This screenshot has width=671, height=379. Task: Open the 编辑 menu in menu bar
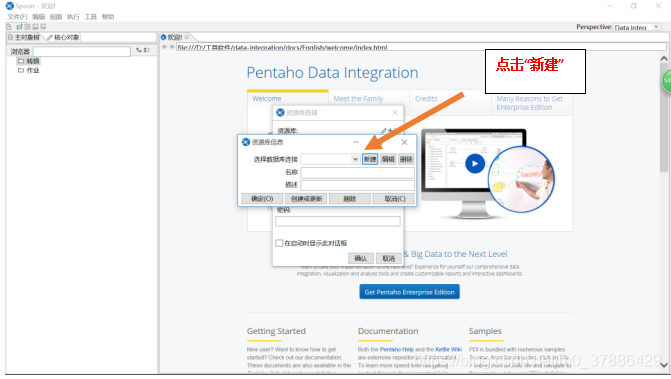39,17
